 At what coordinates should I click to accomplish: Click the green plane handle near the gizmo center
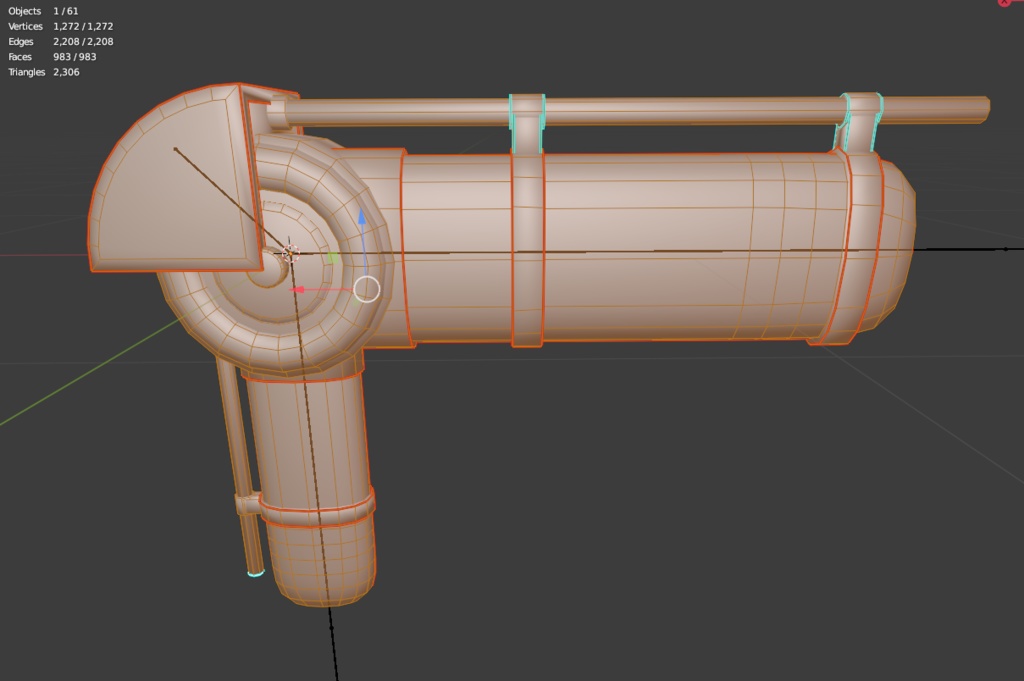click(333, 255)
